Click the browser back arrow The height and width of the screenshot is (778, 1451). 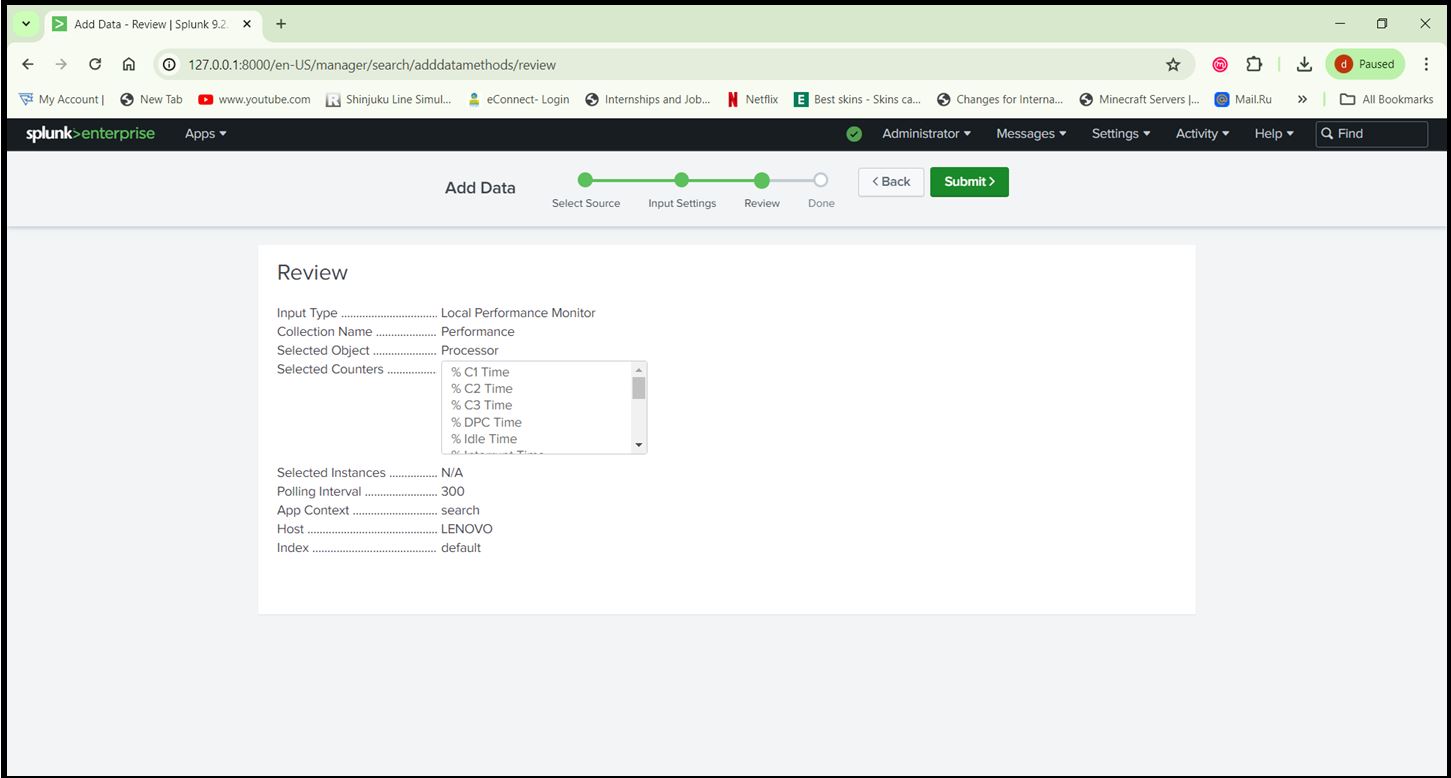(x=27, y=64)
